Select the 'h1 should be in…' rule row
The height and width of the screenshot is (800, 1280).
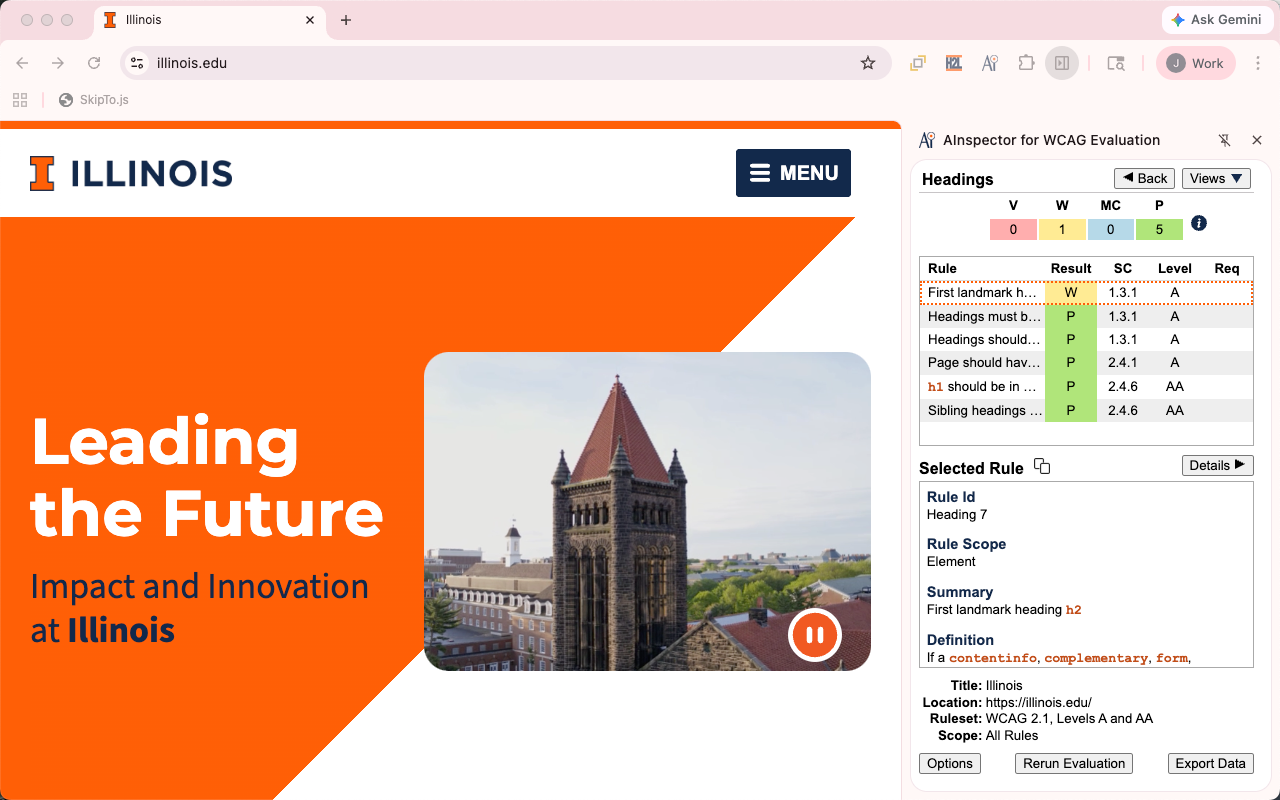click(x=1086, y=387)
